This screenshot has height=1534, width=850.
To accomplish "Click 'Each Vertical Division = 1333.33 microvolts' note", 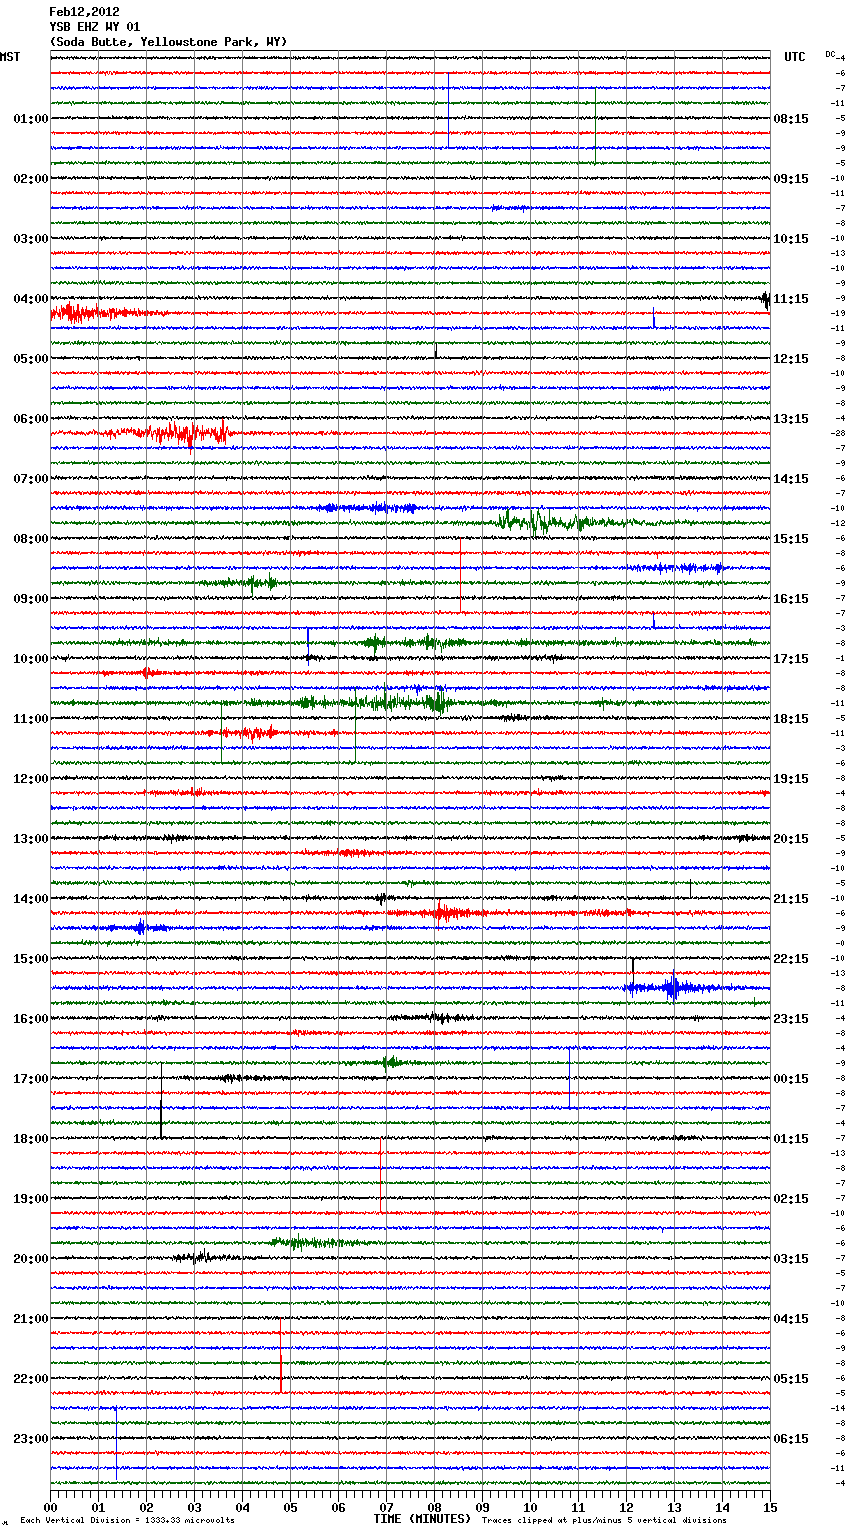I will pos(127,1520).
